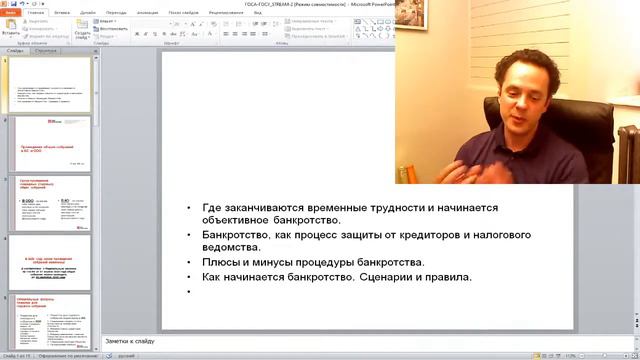Switch to the Outline (Структура) pane tab
This screenshot has height=360, width=640.
[x=45, y=51]
